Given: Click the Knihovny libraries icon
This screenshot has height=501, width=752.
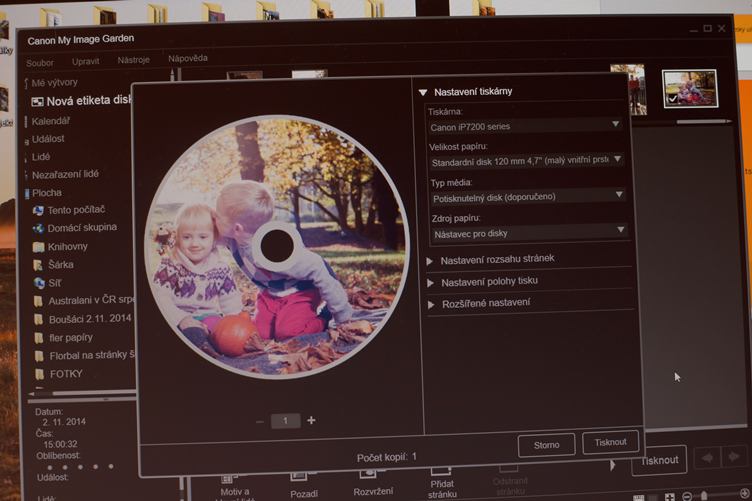Looking at the screenshot, I should point(38,247).
